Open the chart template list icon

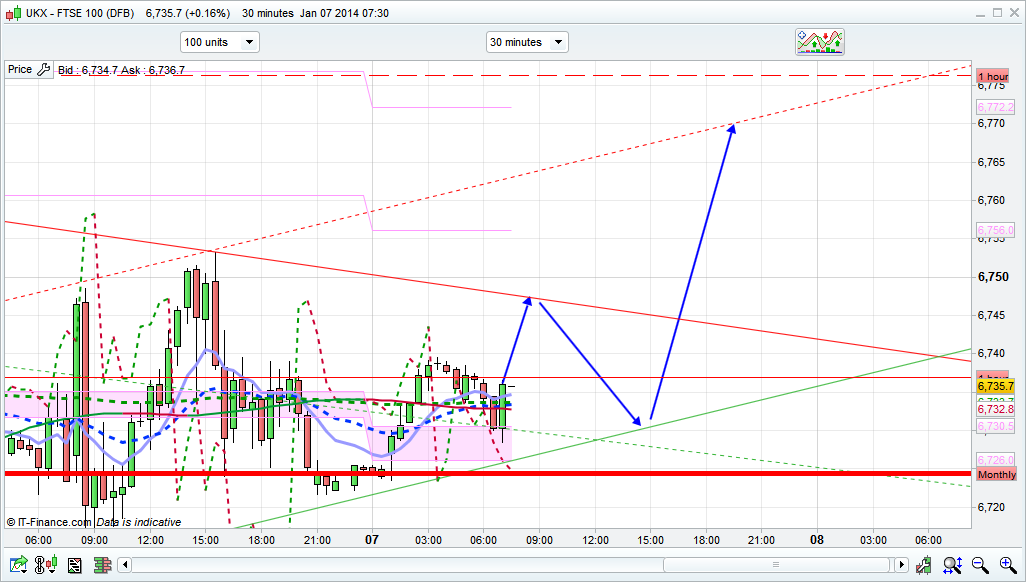point(73,566)
